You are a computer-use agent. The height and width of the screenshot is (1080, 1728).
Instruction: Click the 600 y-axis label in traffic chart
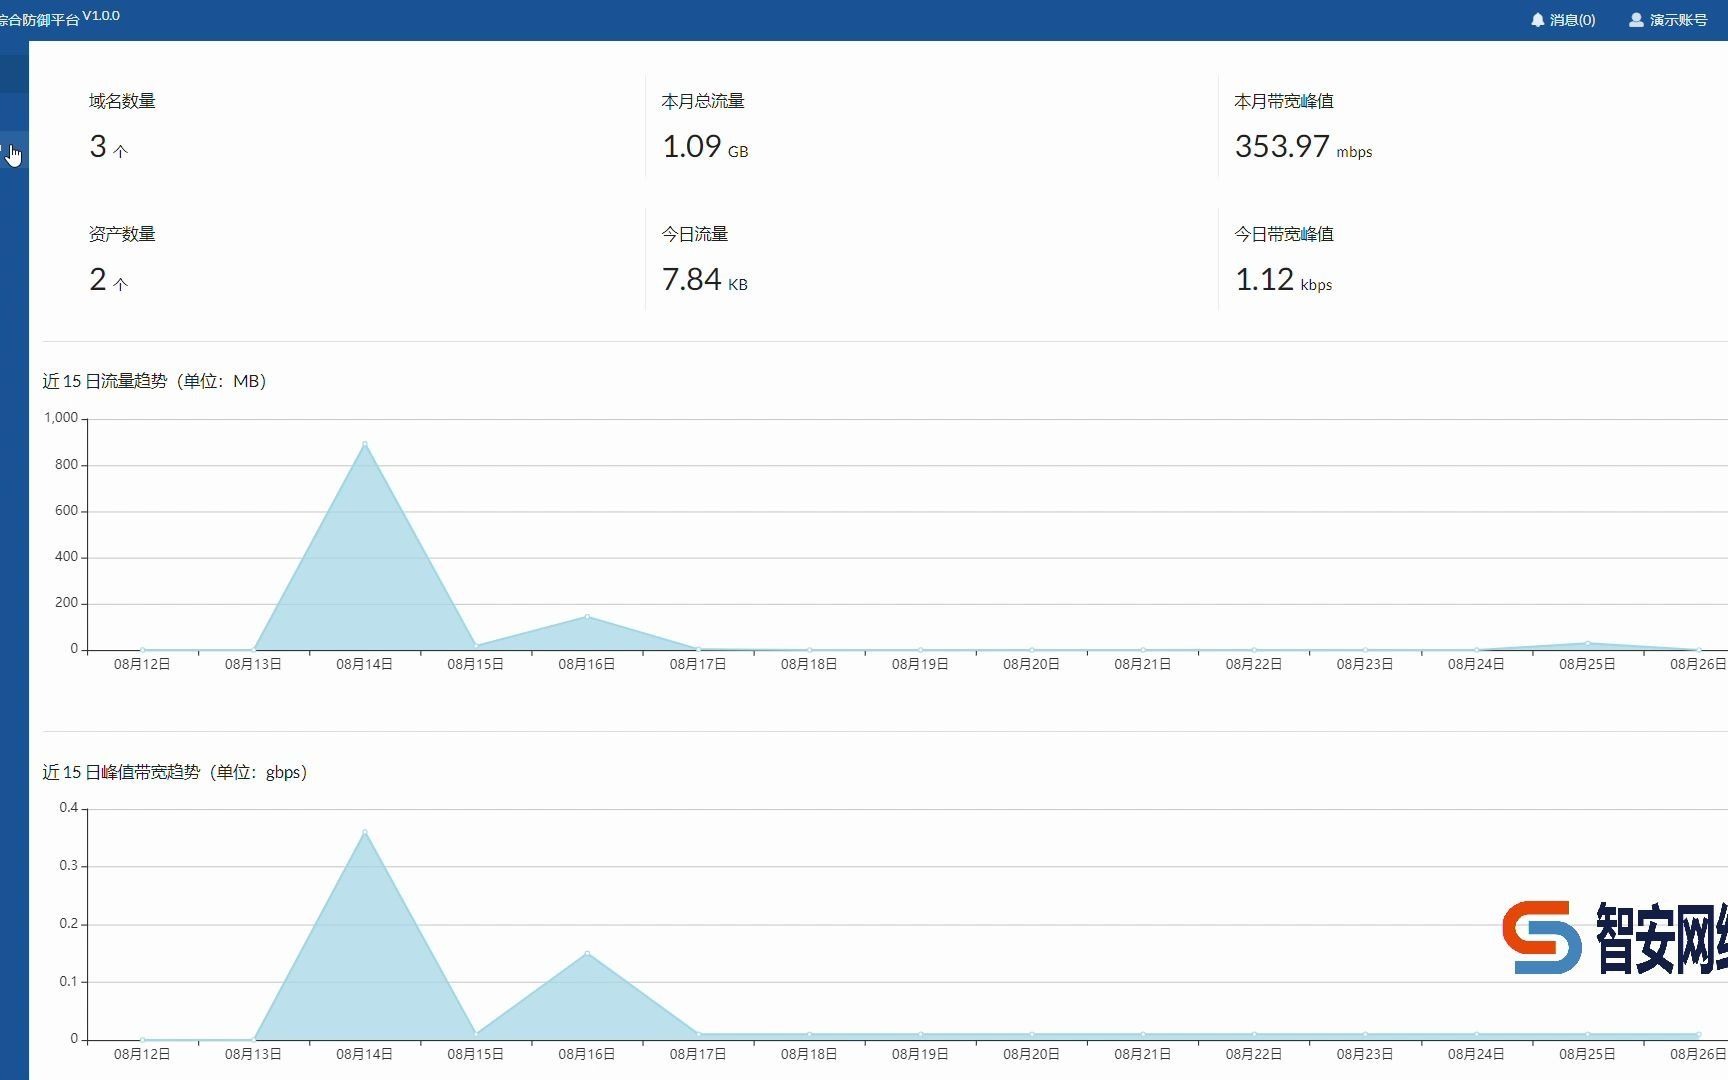(67, 511)
